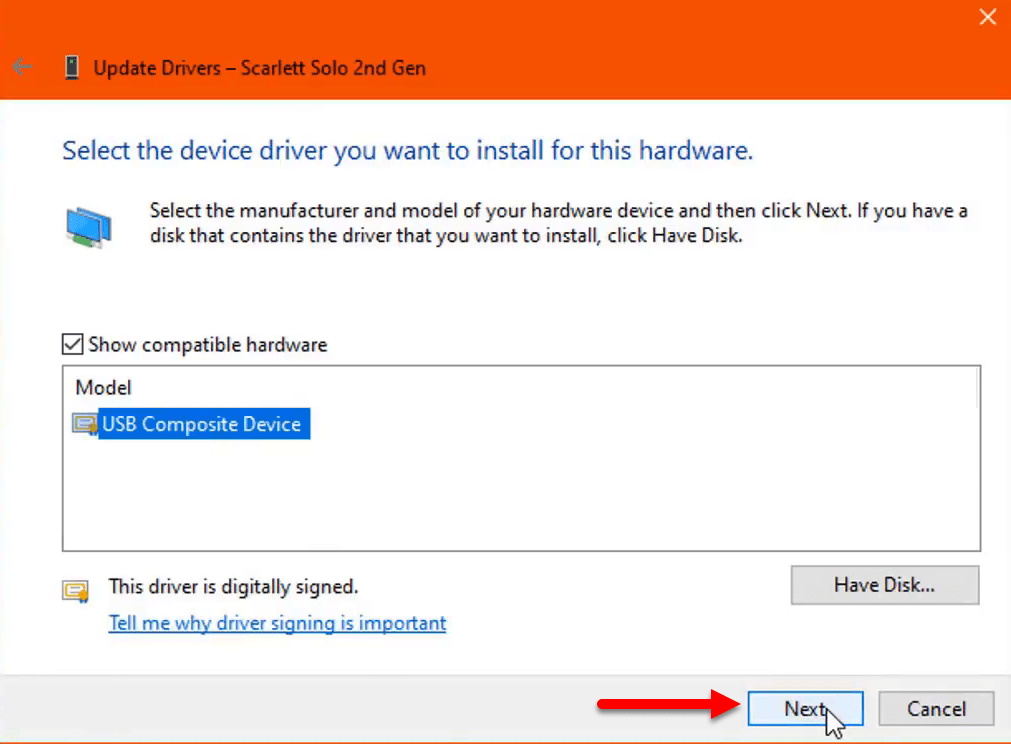
Task: Close the Update Drivers dialog
Action: (x=987, y=17)
